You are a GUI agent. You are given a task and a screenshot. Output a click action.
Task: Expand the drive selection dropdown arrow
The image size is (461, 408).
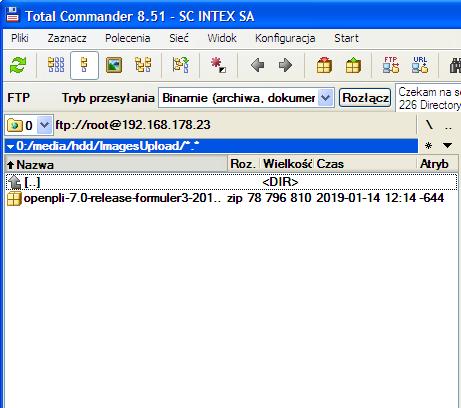pyautogui.click(x=44, y=125)
